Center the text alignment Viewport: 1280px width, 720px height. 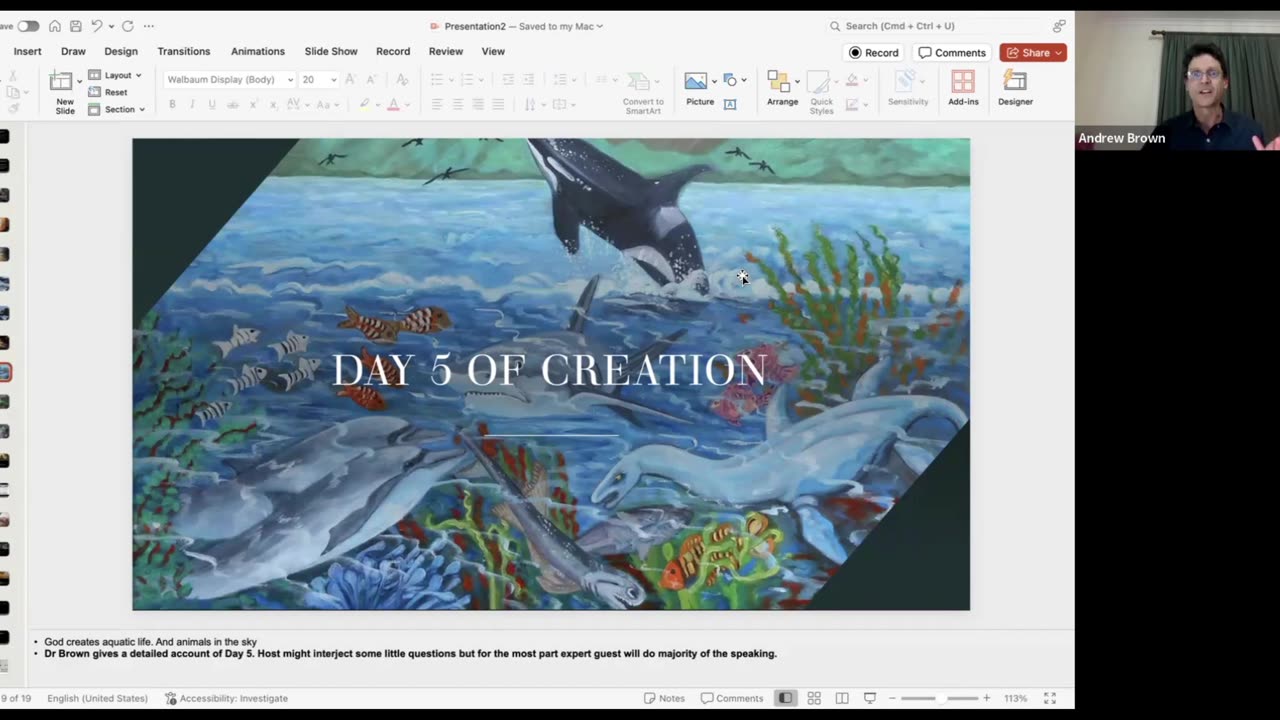point(458,104)
